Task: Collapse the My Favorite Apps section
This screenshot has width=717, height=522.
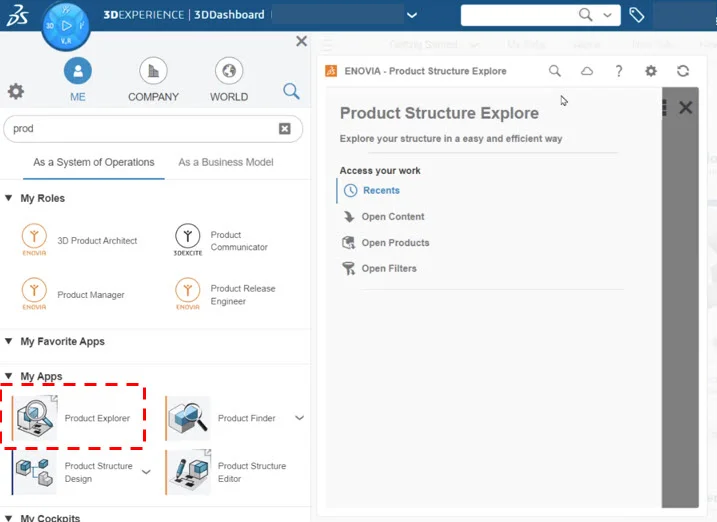Action: coord(9,341)
